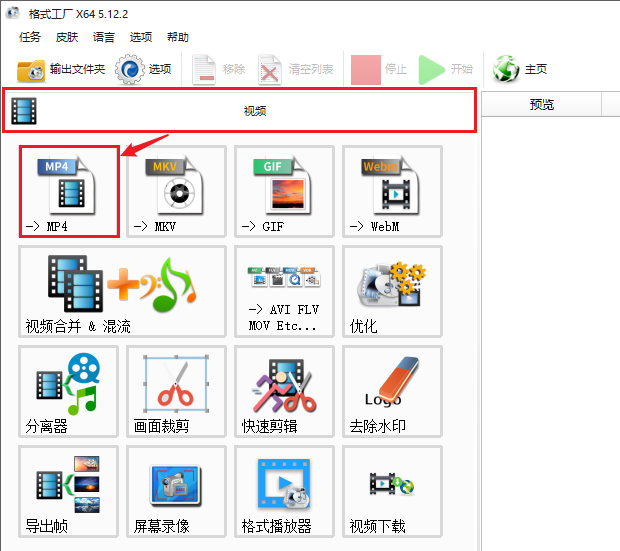Open the 画面裁剪 crop tool
Screen dimensions: 620x551
click(x=176, y=392)
